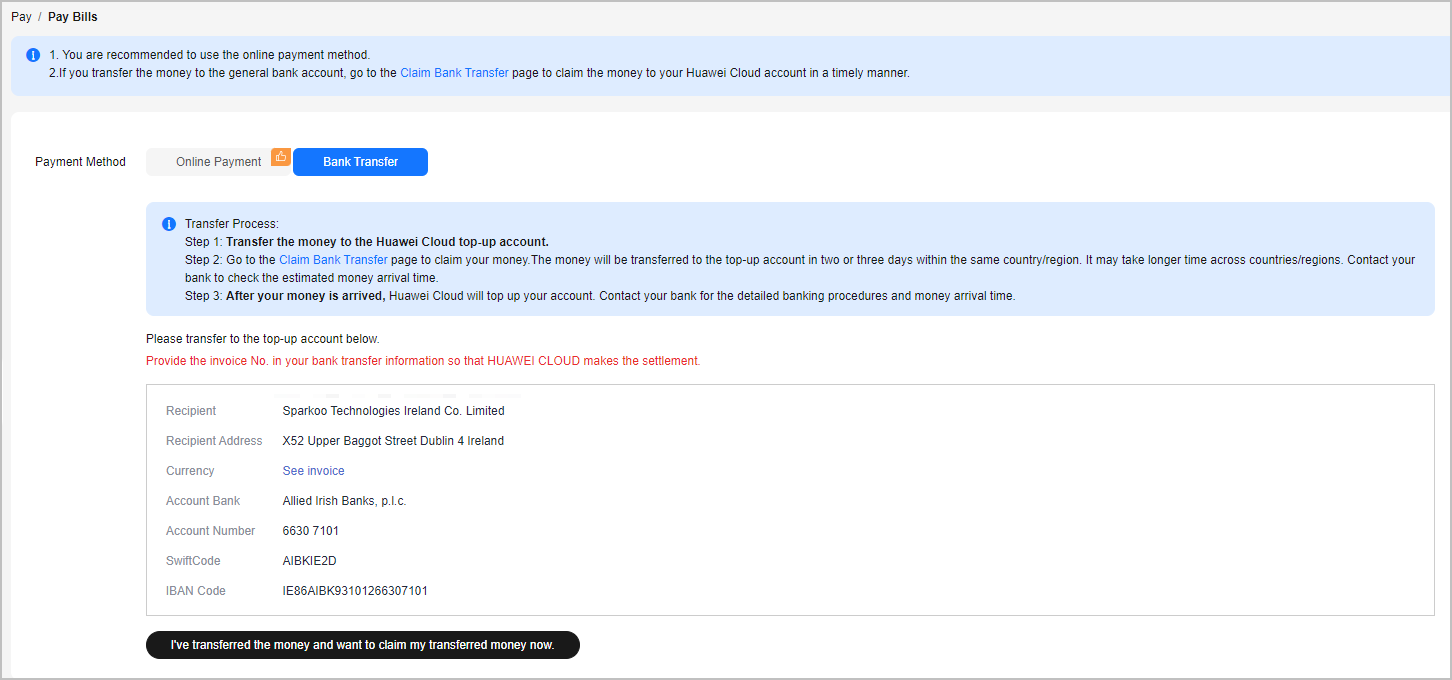Open the See invoice currency link
The height and width of the screenshot is (680, 1452).
314,471
